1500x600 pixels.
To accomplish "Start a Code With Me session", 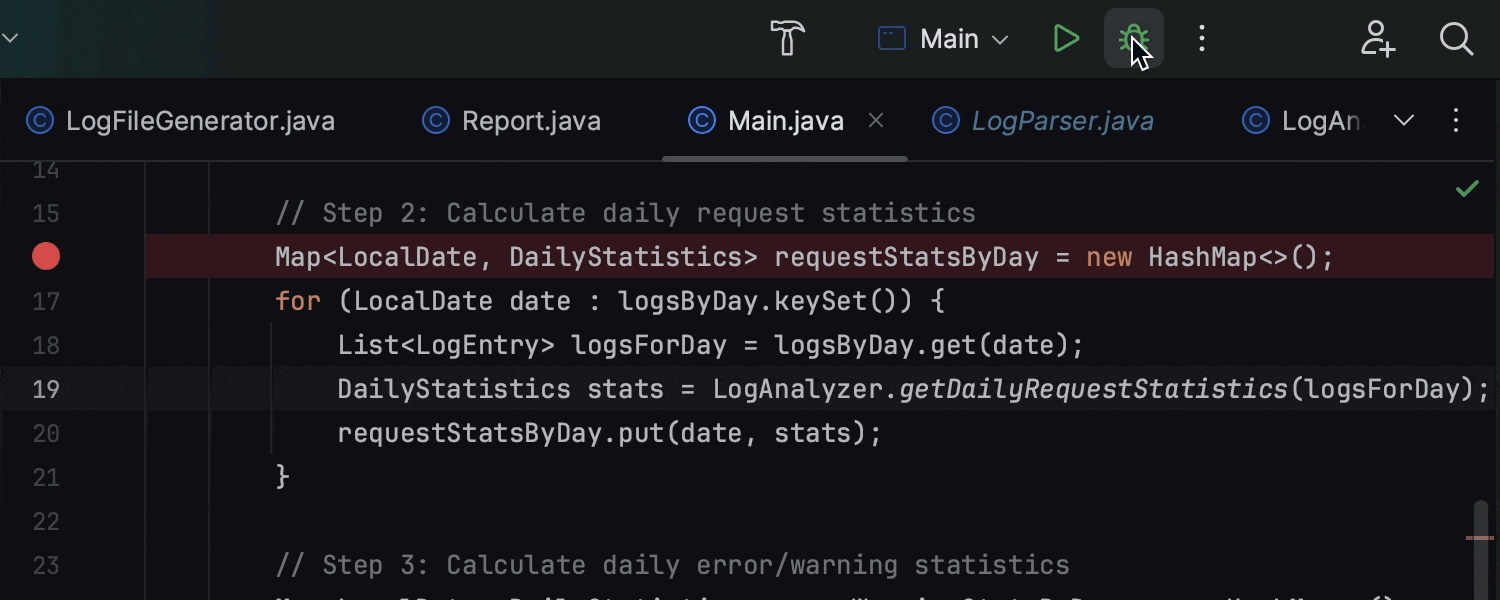I will point(1379,40).
